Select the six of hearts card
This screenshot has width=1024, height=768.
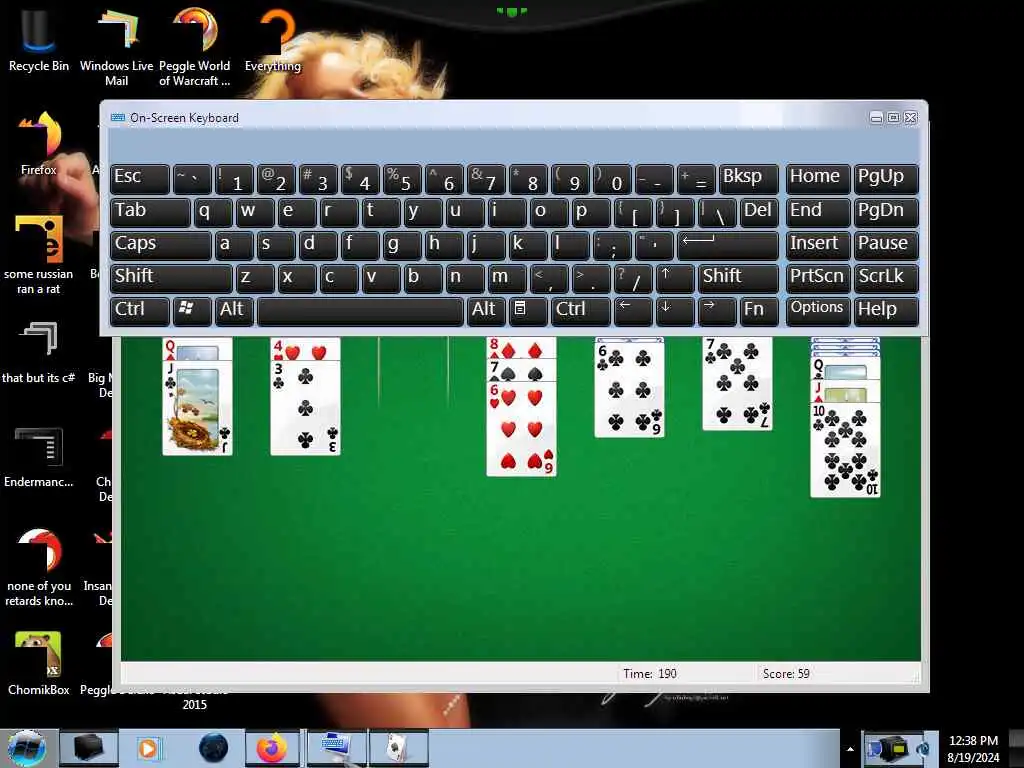click(521, 430)
